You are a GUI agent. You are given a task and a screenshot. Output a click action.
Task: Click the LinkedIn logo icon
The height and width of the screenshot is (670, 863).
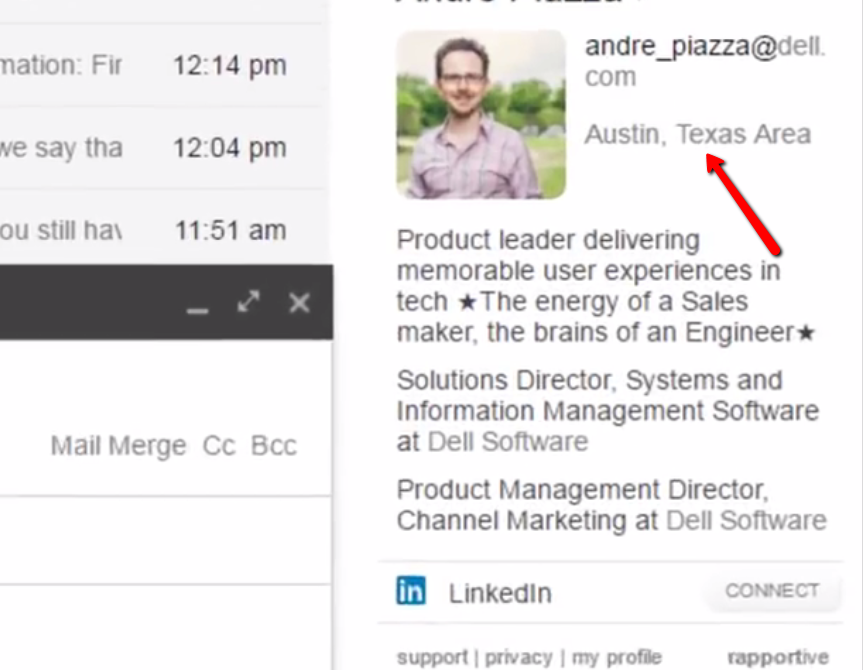(x=411, y=591)
